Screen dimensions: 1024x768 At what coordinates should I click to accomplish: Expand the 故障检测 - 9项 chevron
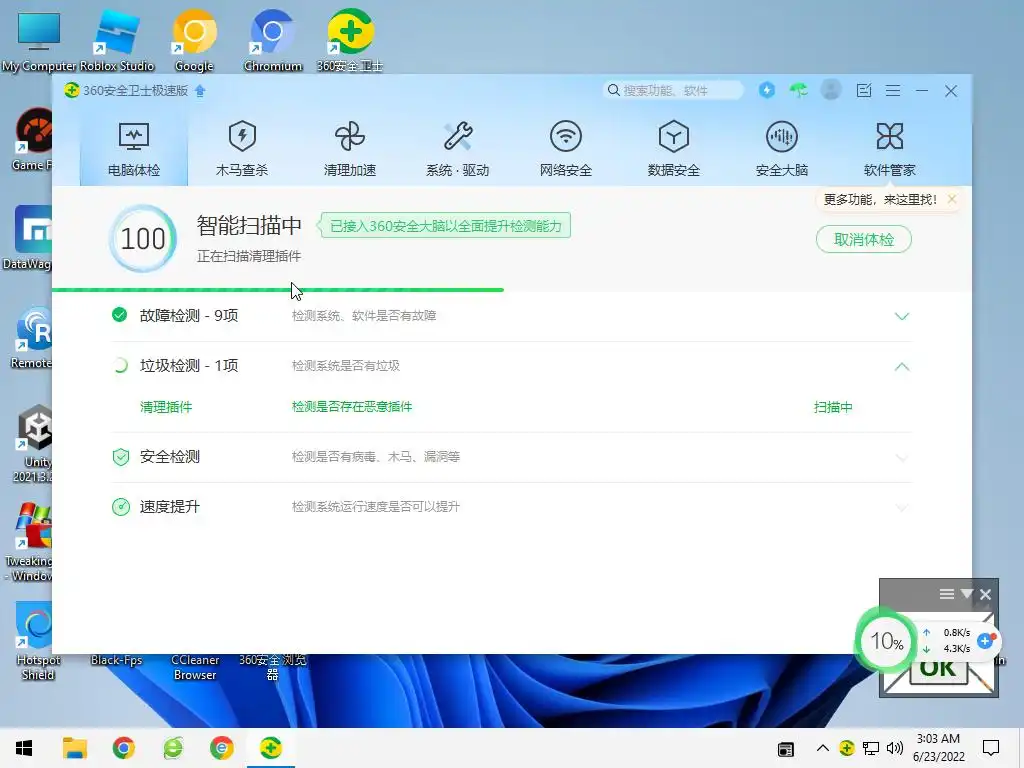901,317
